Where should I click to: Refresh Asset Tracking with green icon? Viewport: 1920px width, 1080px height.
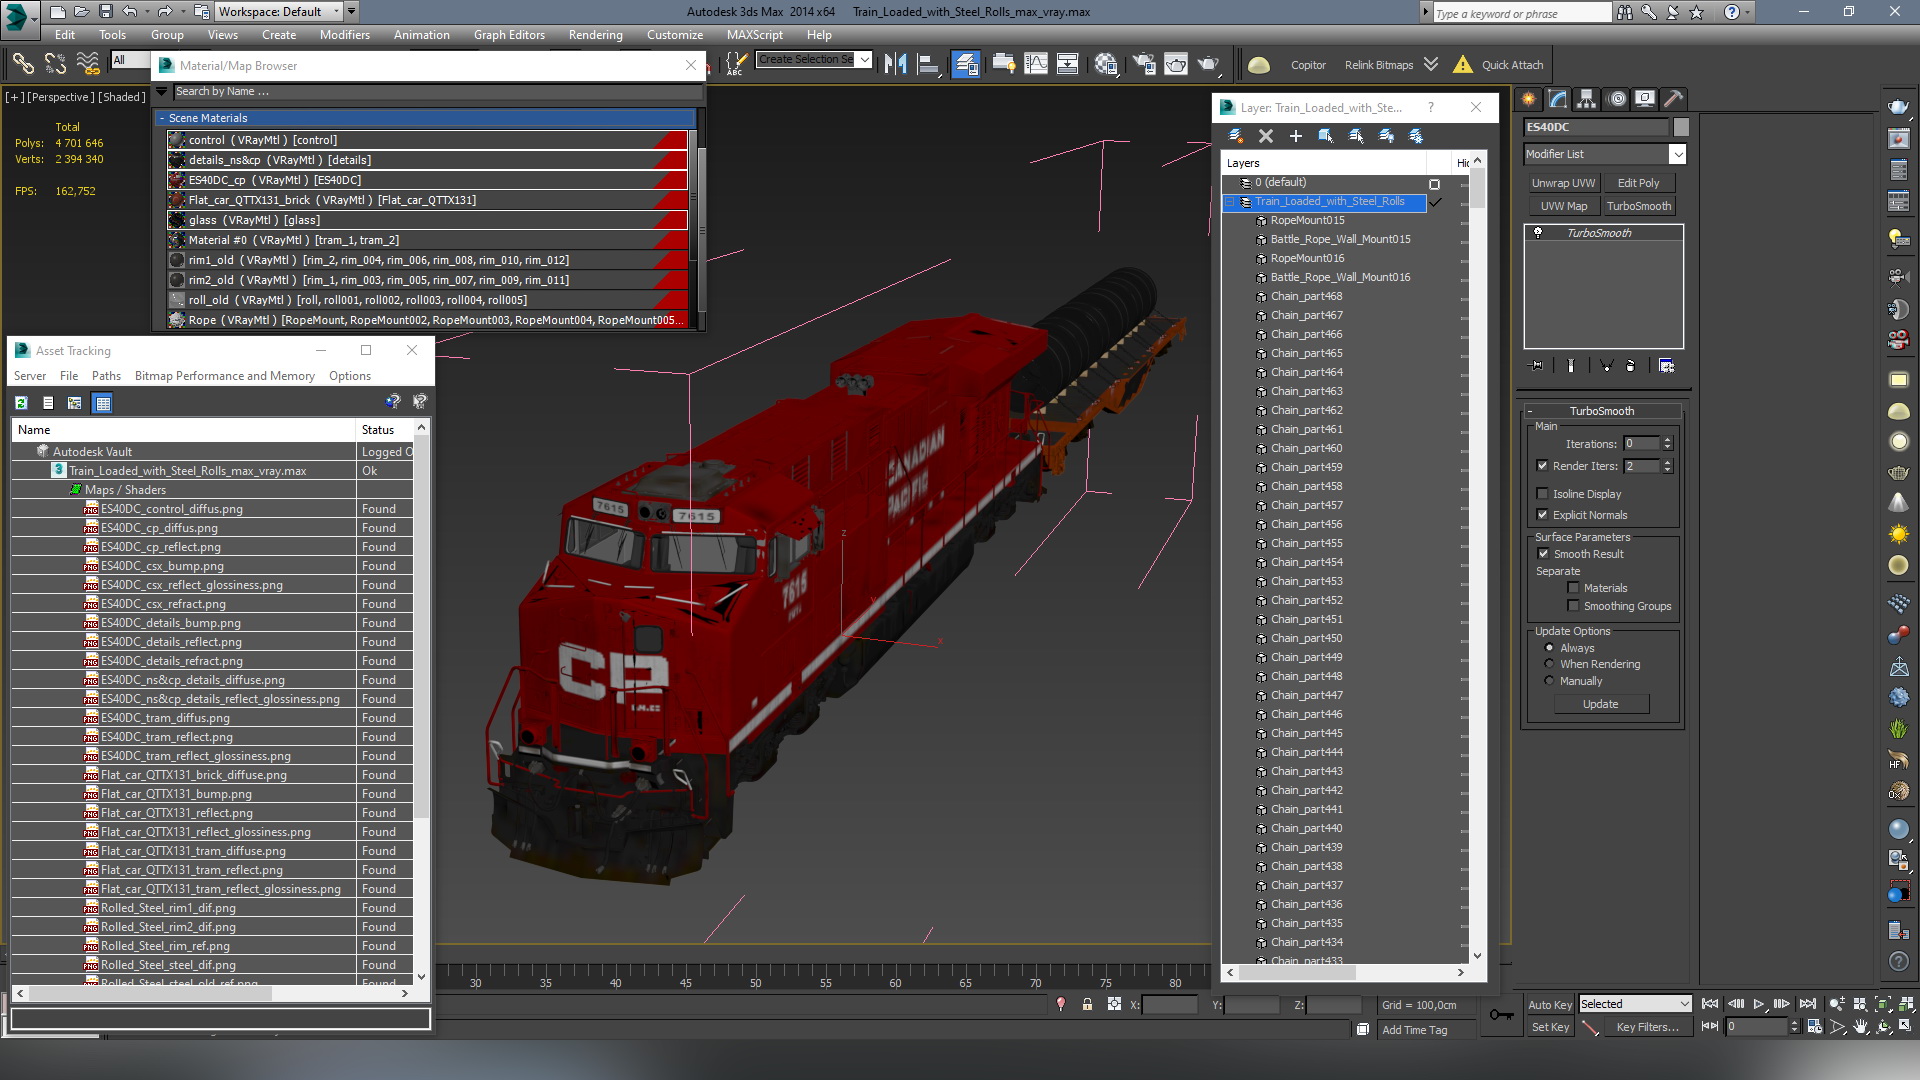pos(21,403)
